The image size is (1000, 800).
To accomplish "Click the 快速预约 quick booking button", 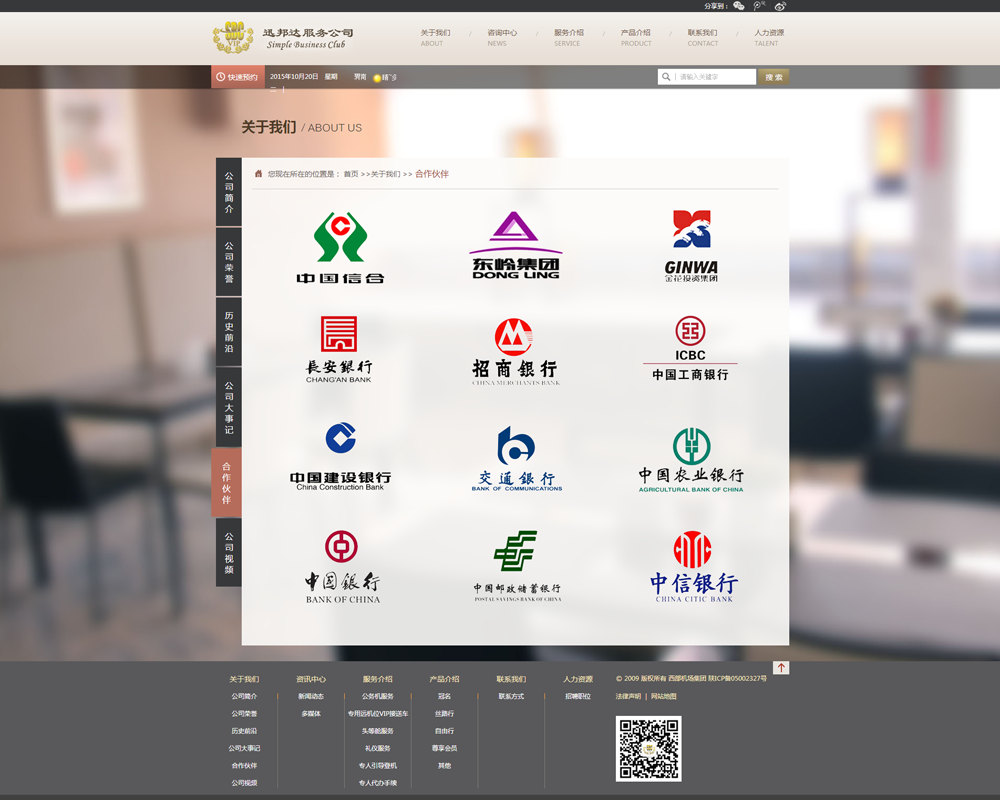I will click(238, 77).
